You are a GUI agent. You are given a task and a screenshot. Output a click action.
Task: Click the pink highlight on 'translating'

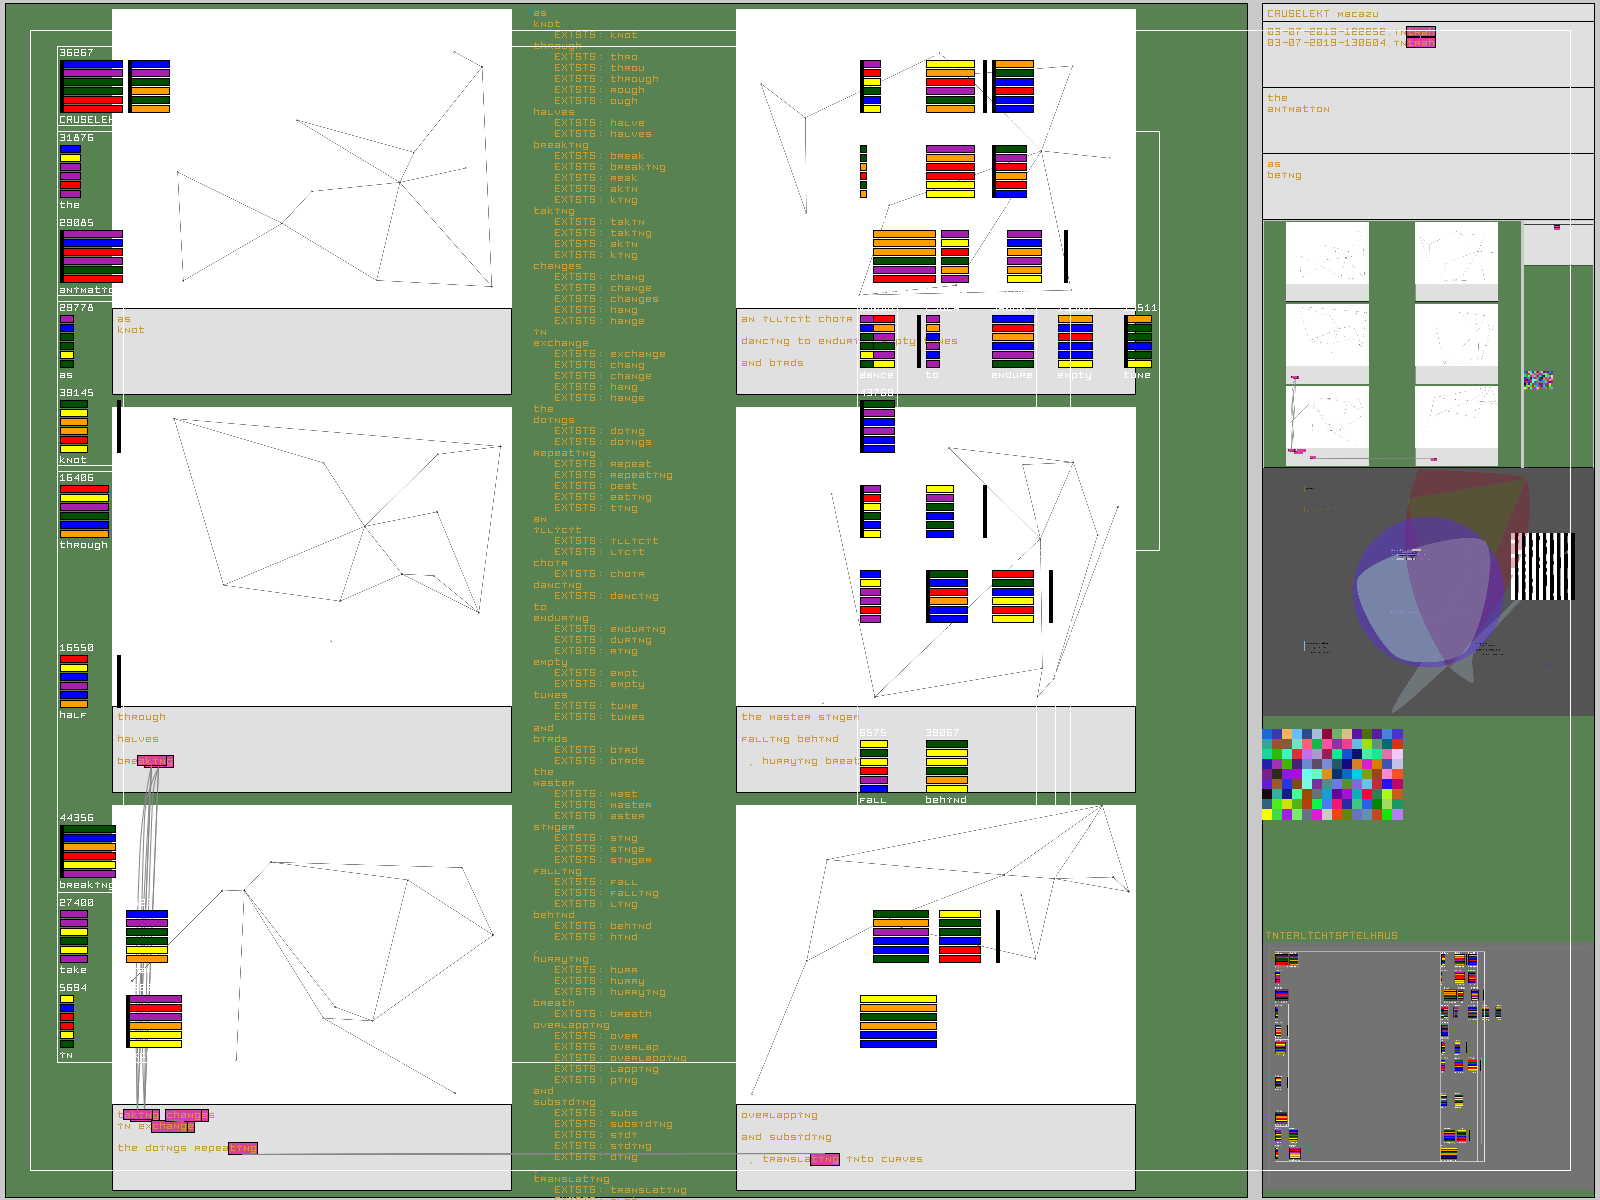coord(825,1159)
